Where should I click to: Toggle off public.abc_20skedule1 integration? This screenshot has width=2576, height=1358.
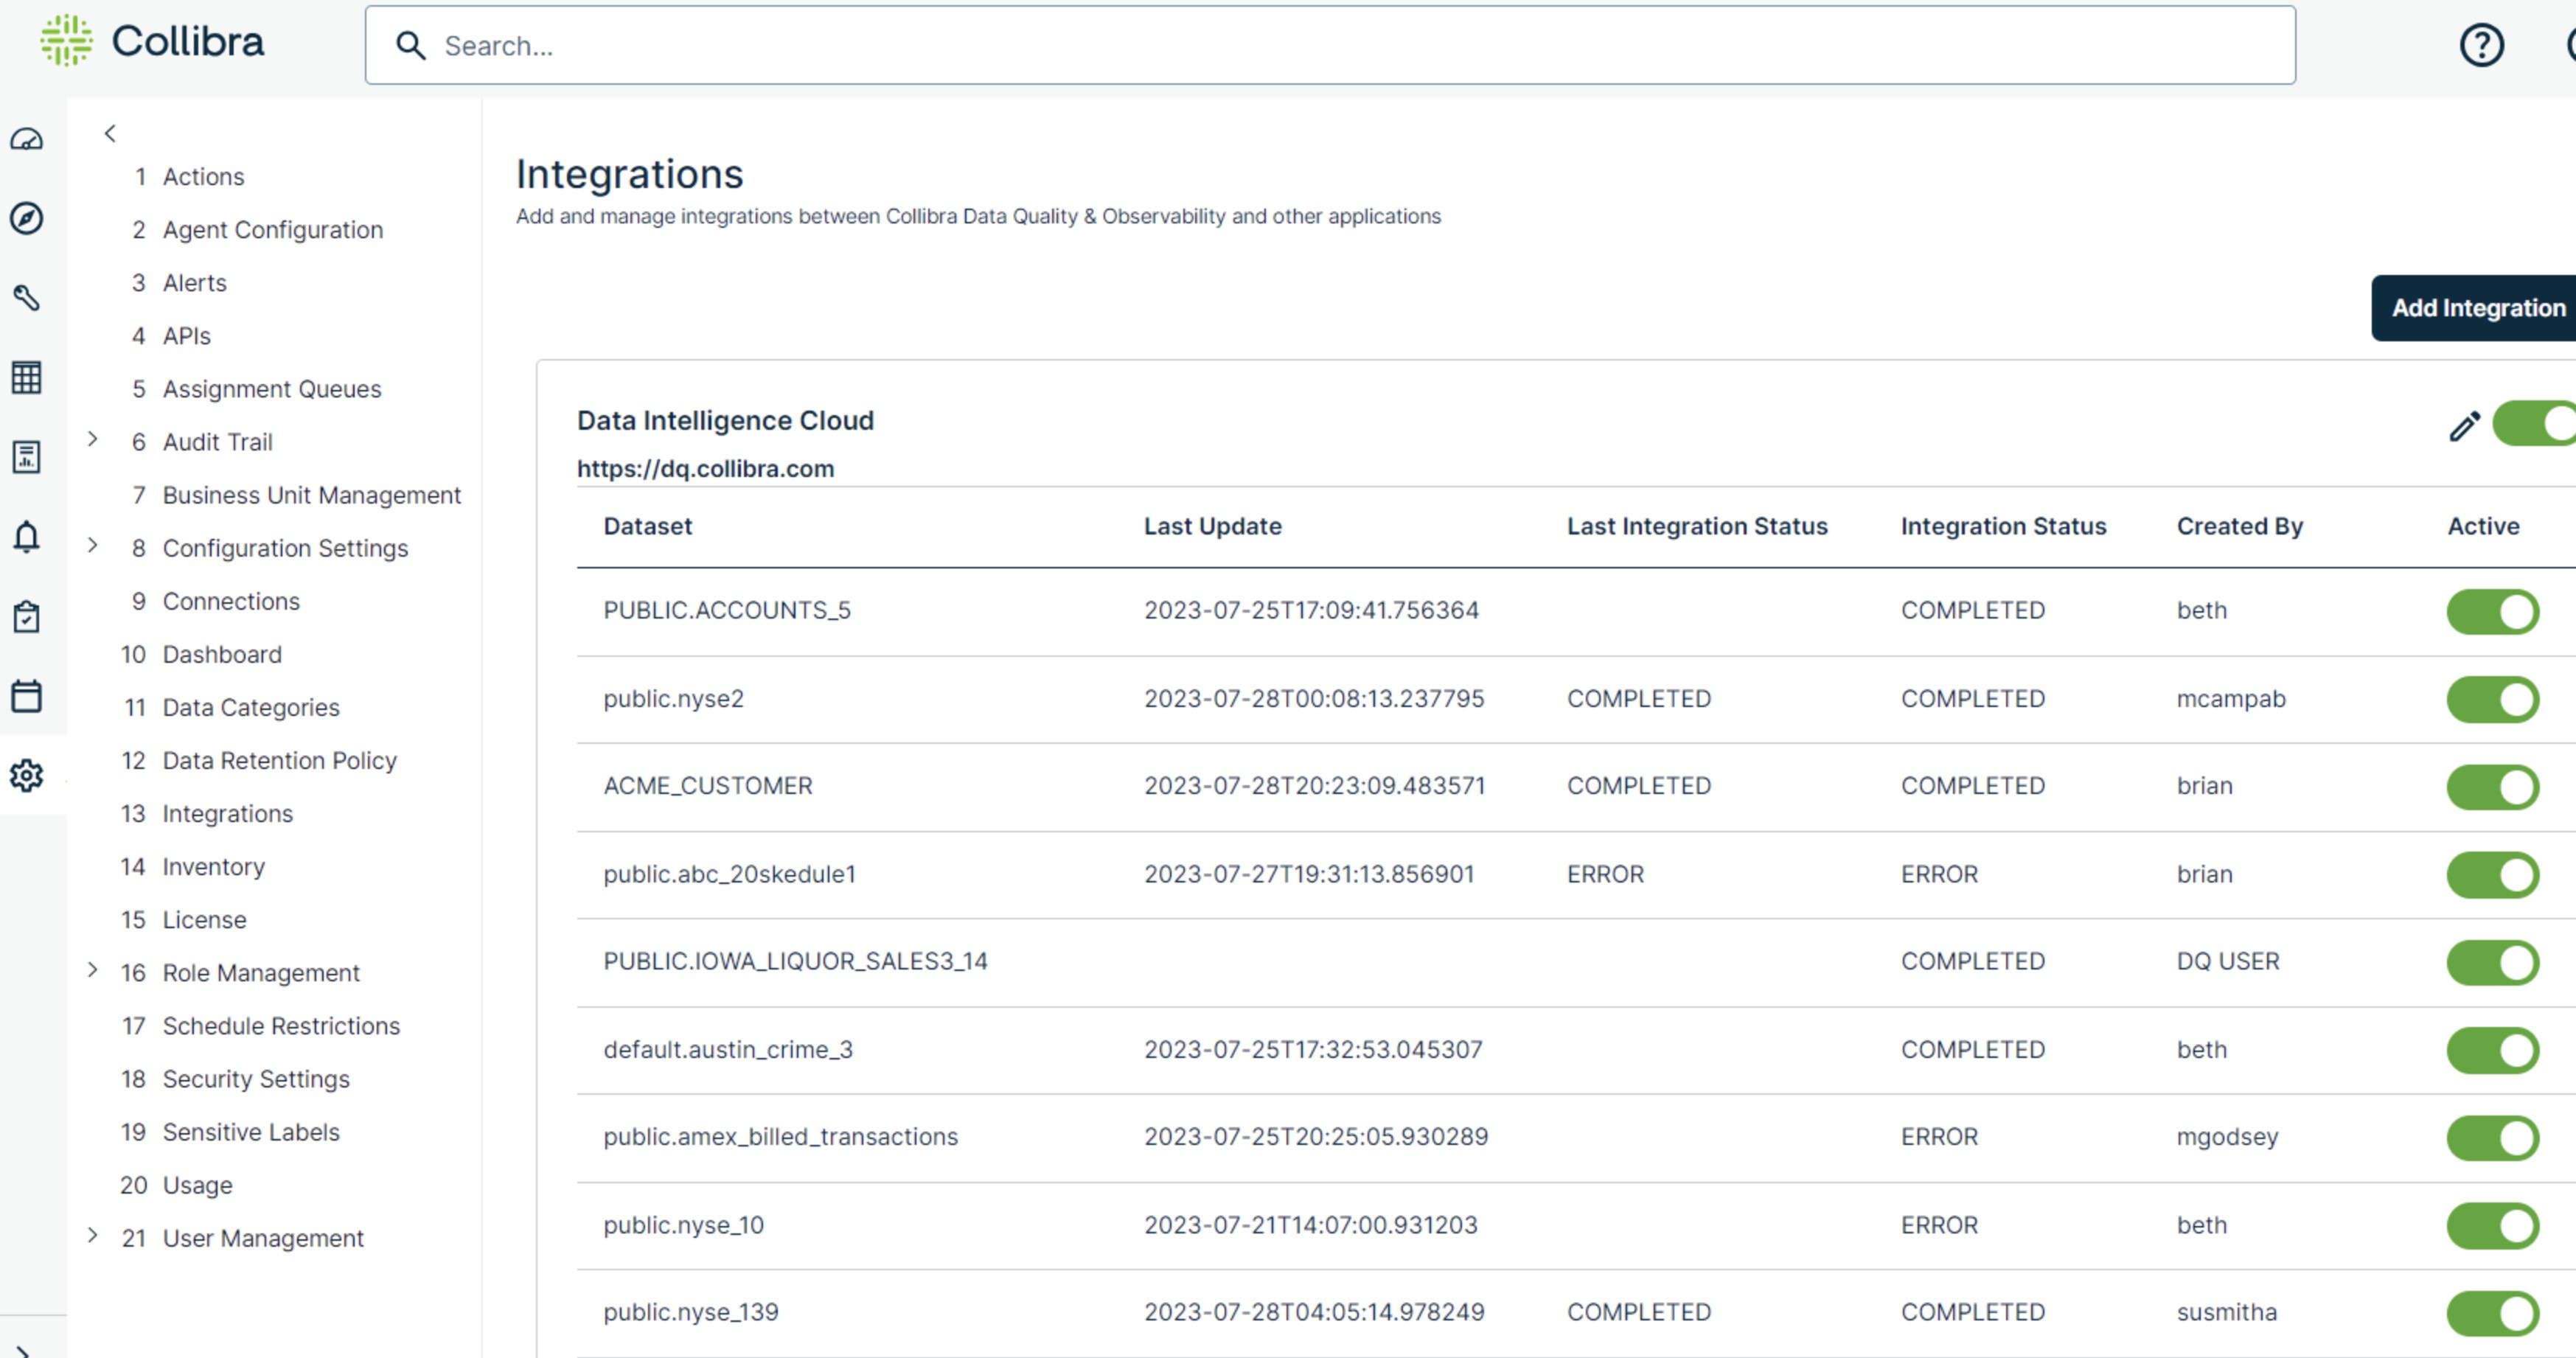pyautogui.click(x=2492, y=875)
